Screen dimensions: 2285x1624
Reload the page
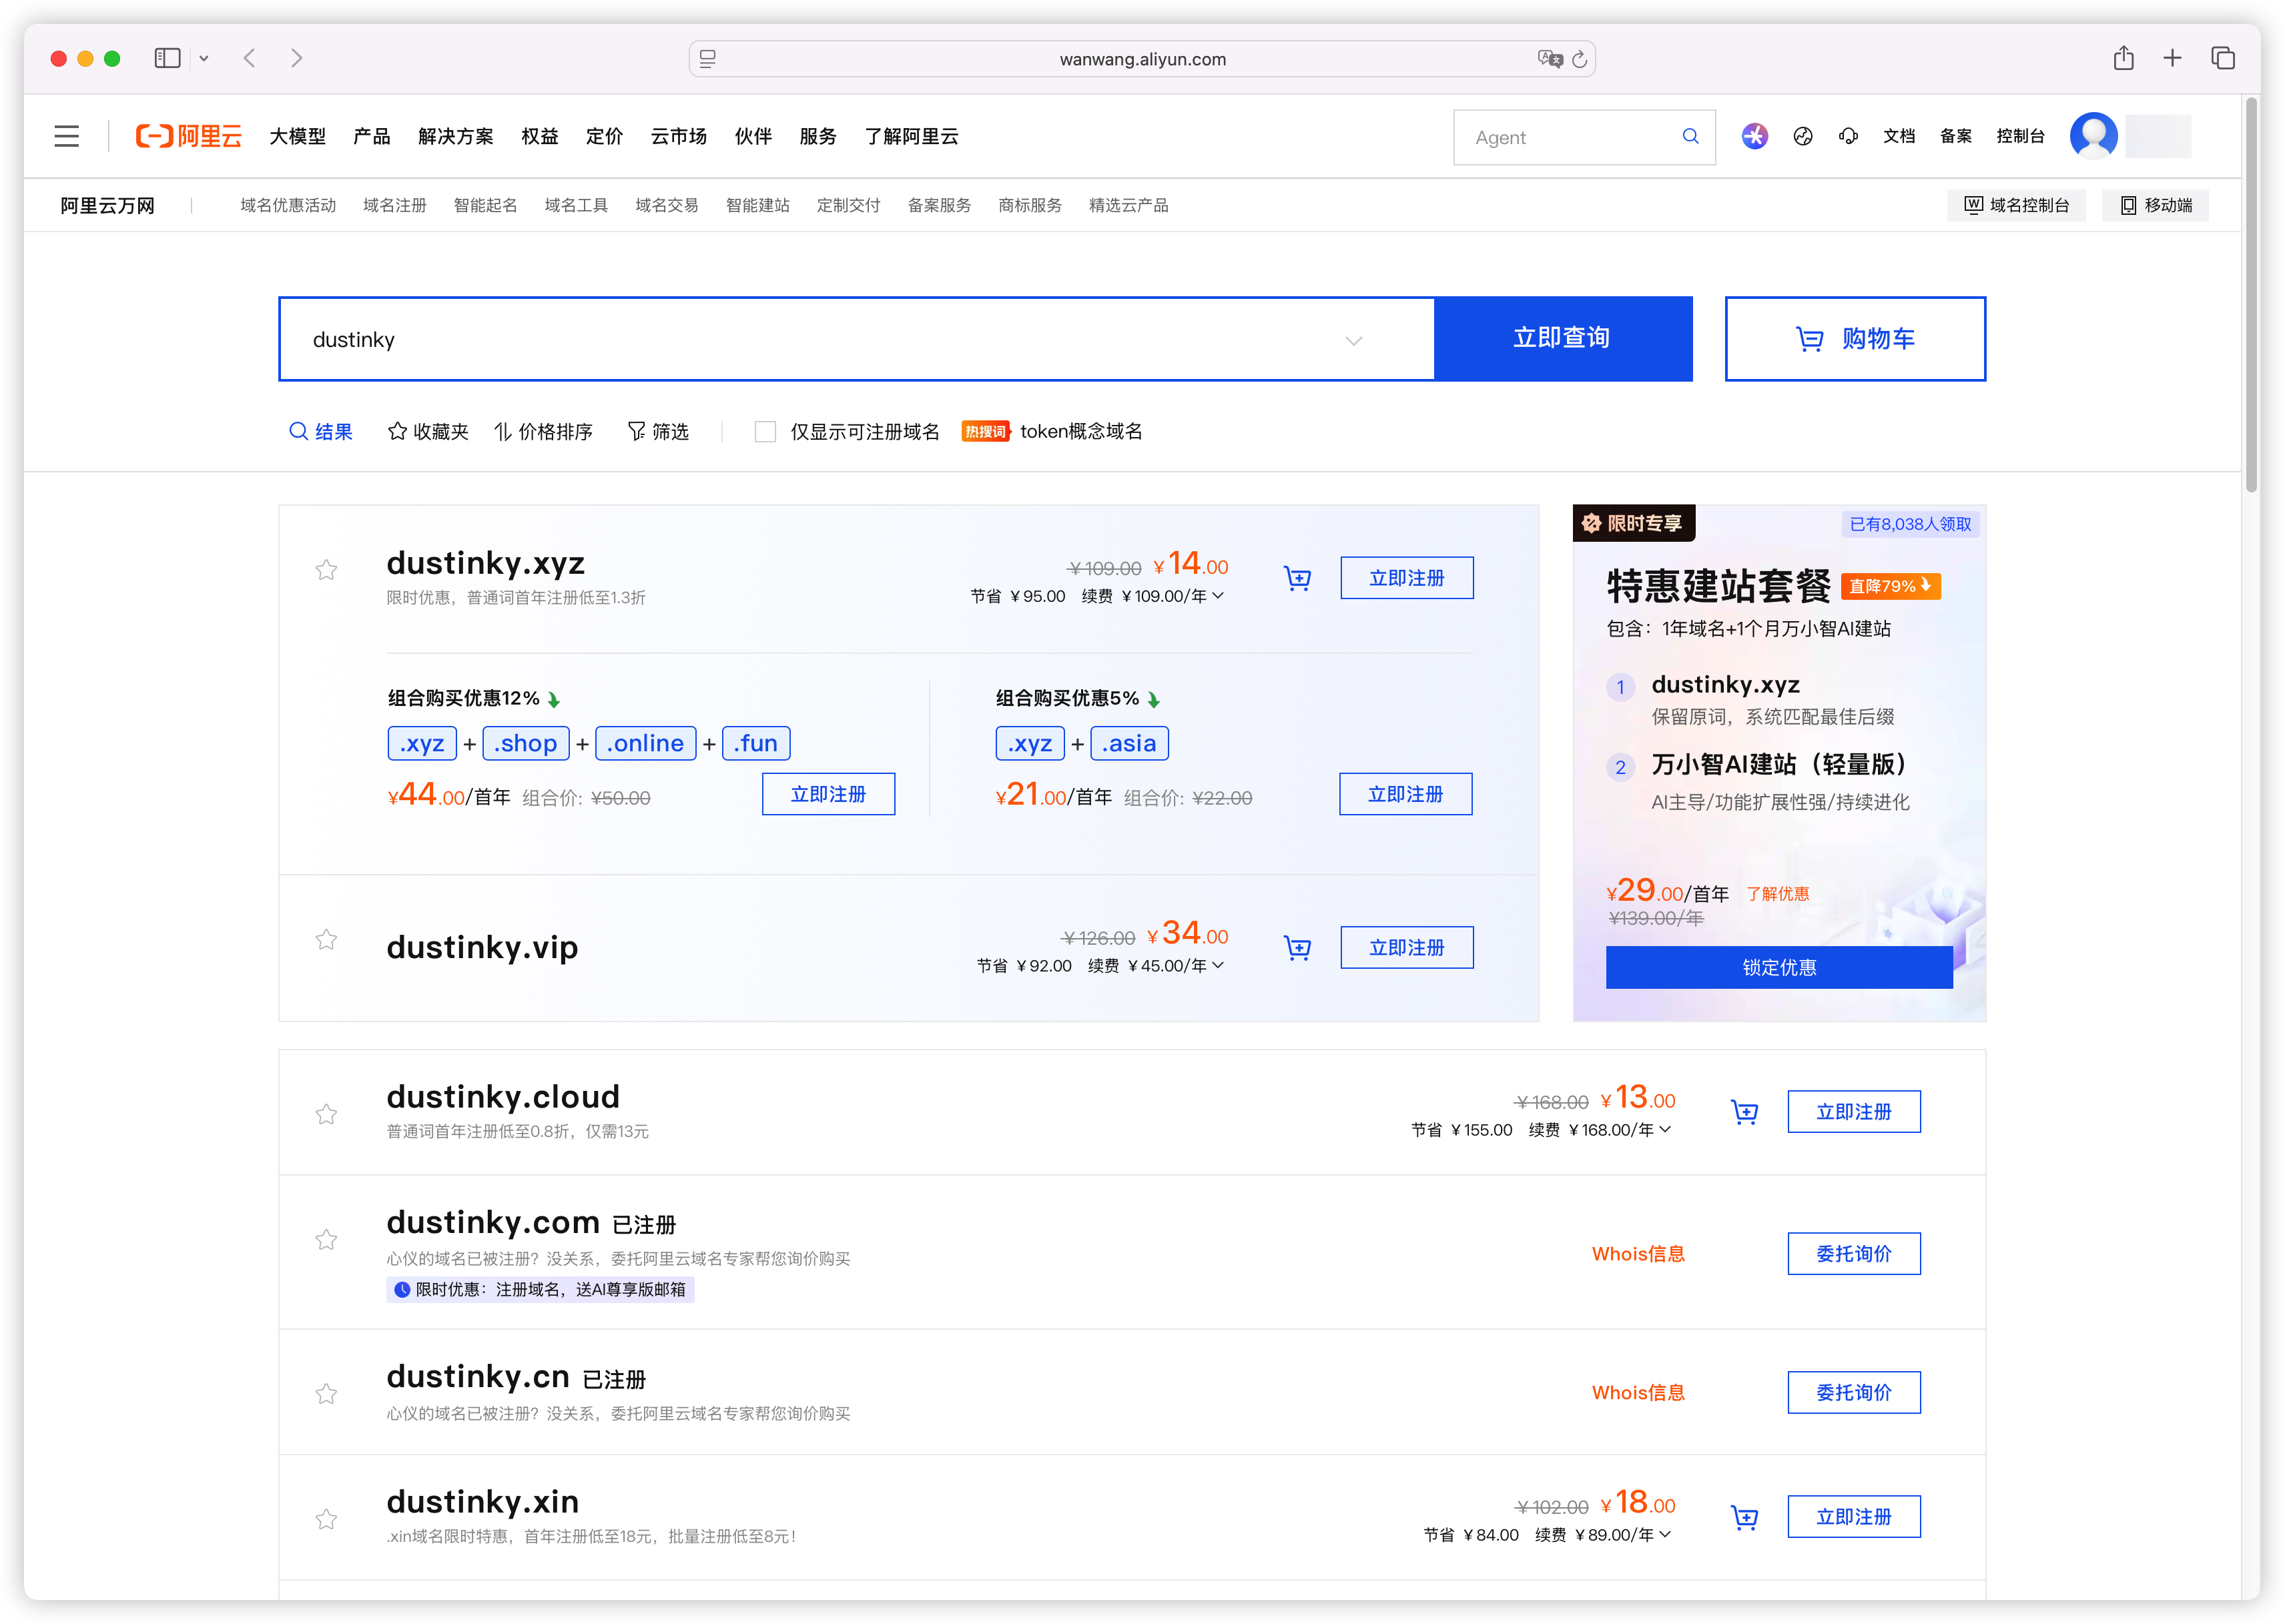tap(1579, 59)
